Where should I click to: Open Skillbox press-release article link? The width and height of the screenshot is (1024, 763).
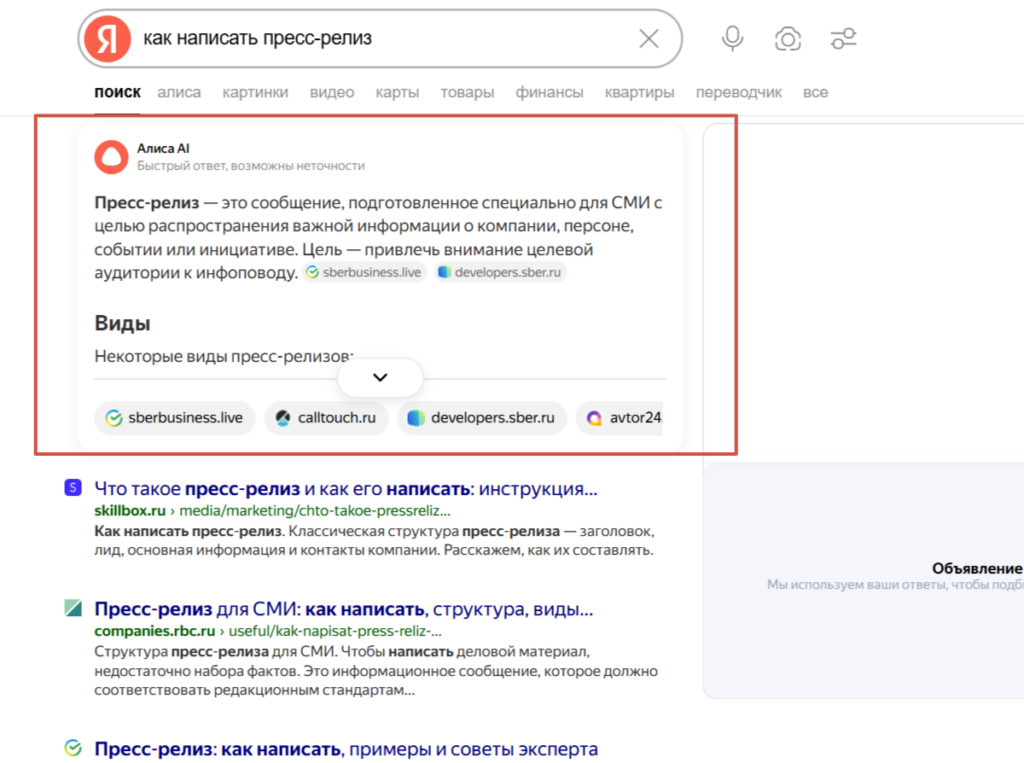(x=345, y=489)
